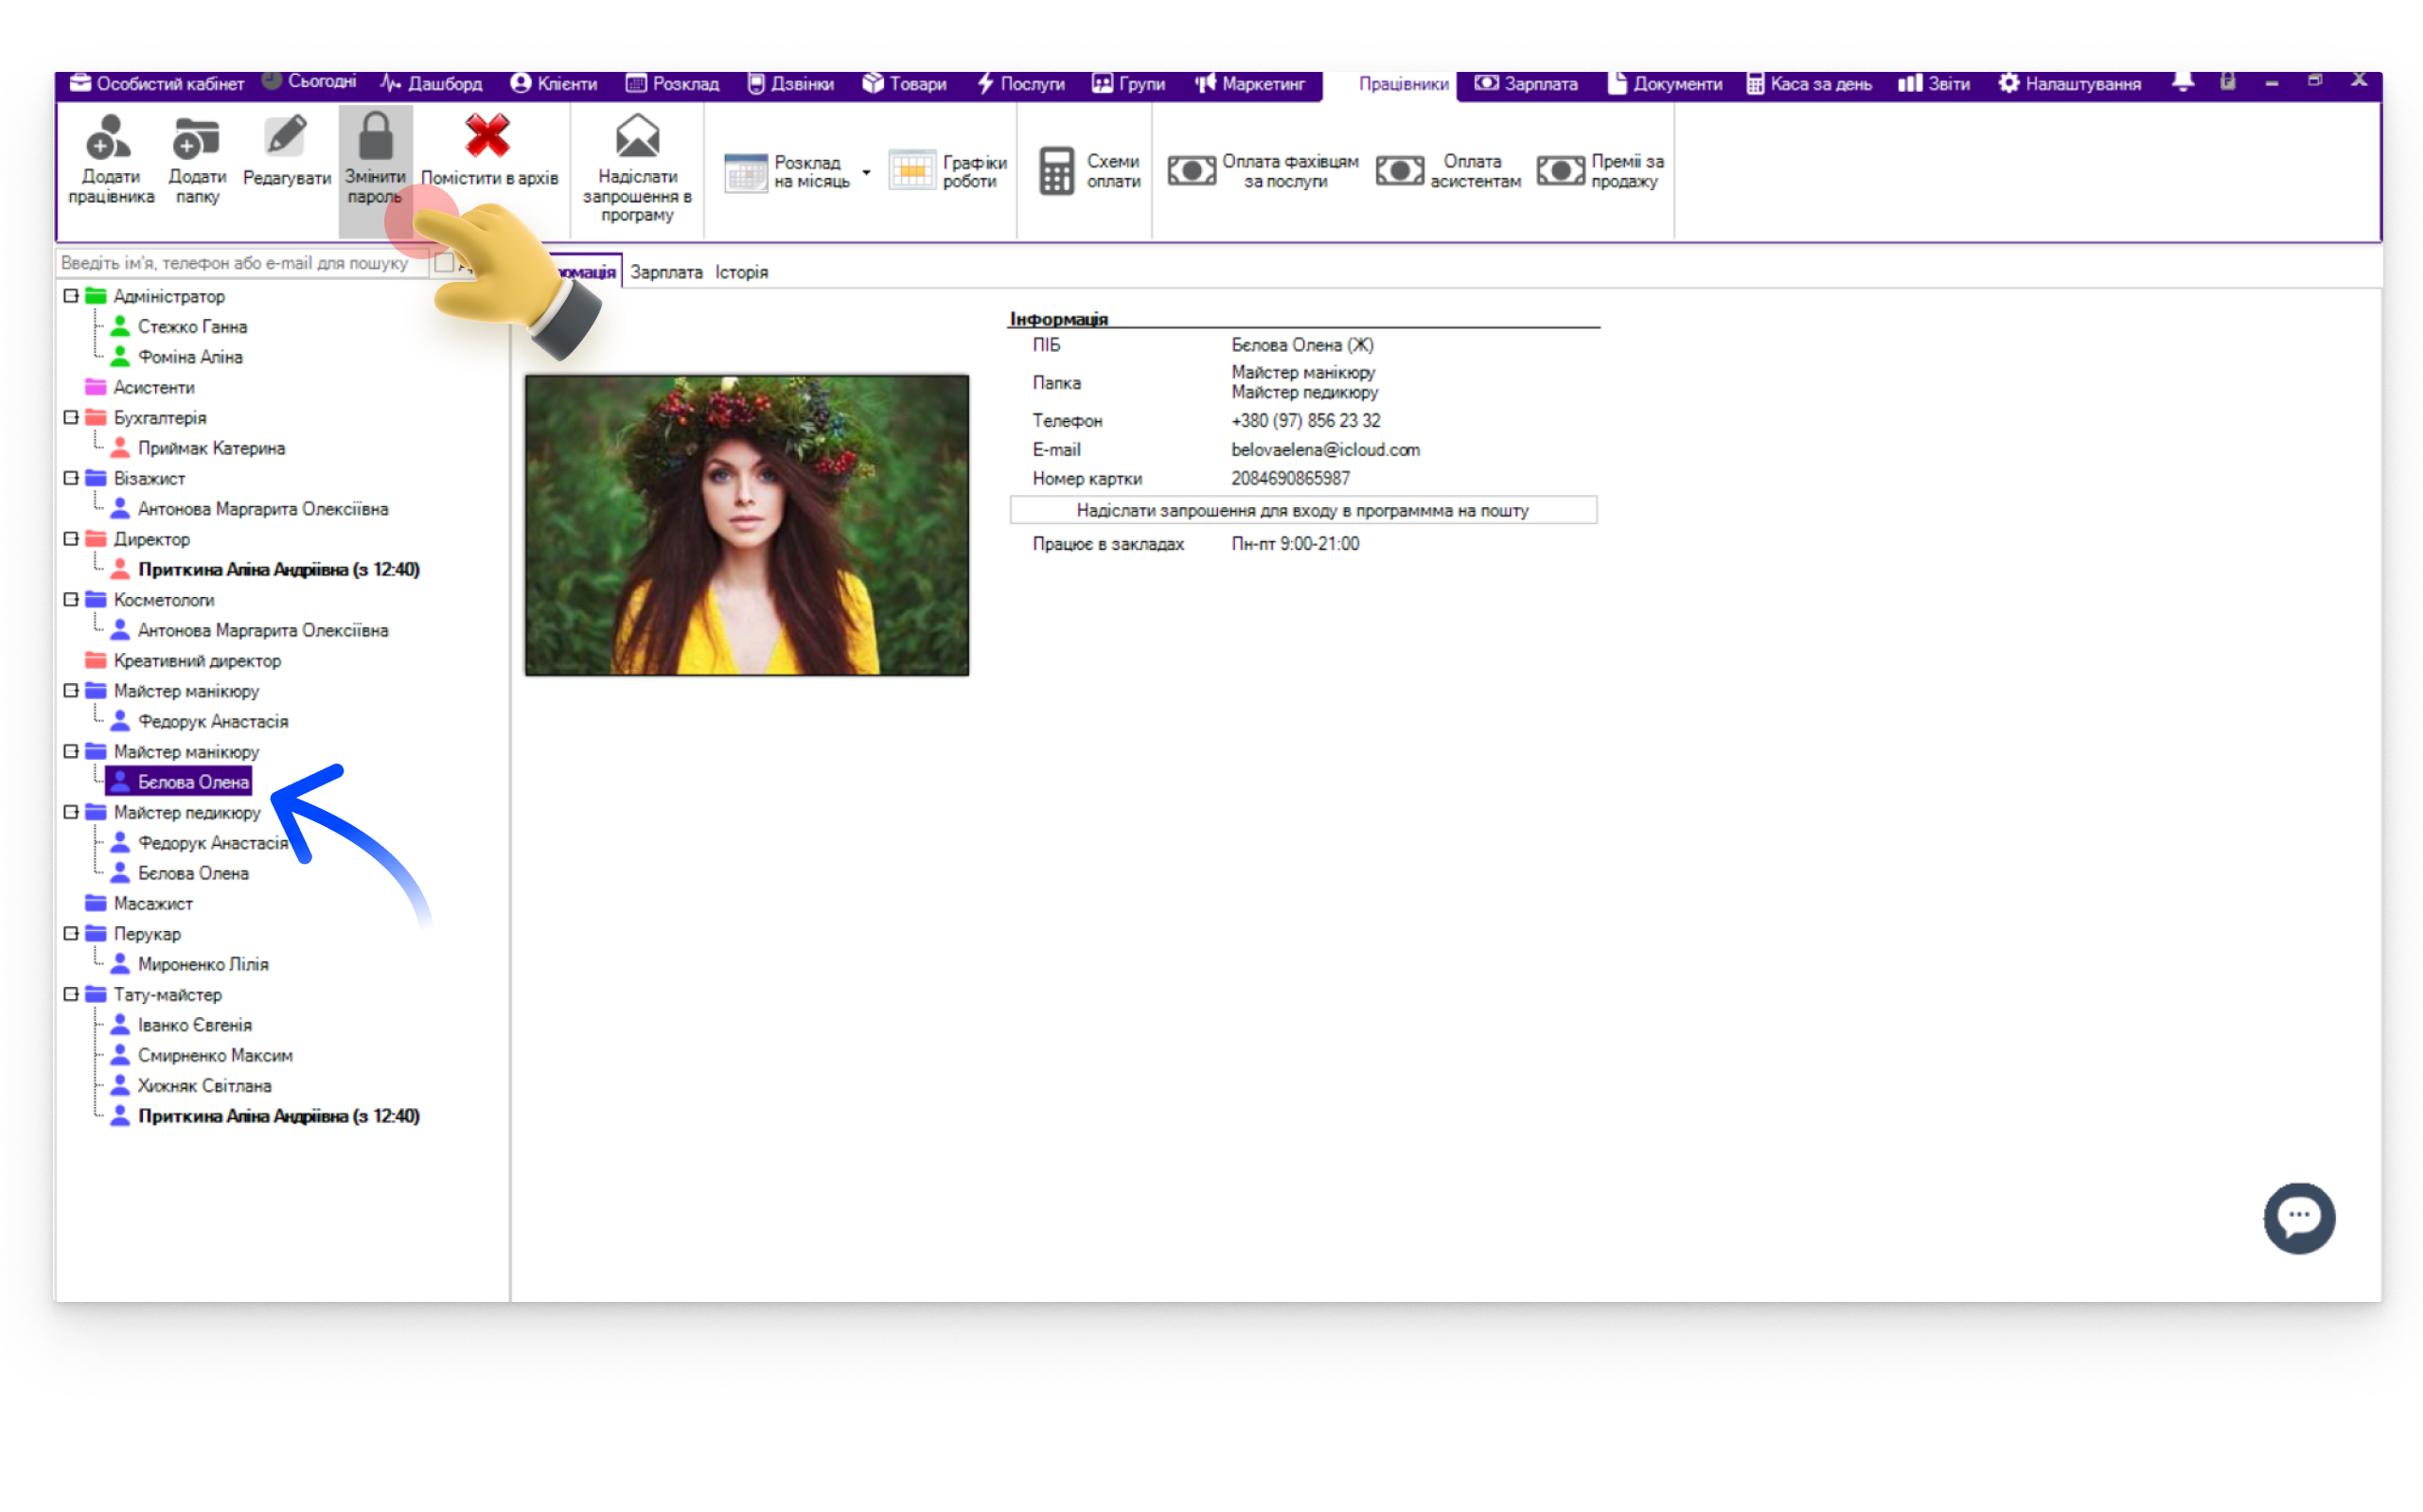2423x1512 pixels.
Task: Switch to Сьогодні section
Action: [x=309, y=82]
